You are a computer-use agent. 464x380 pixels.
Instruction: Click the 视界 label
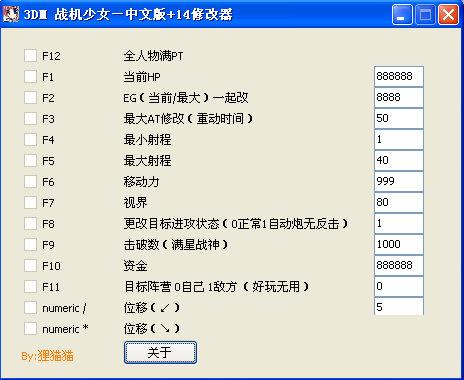135,203
